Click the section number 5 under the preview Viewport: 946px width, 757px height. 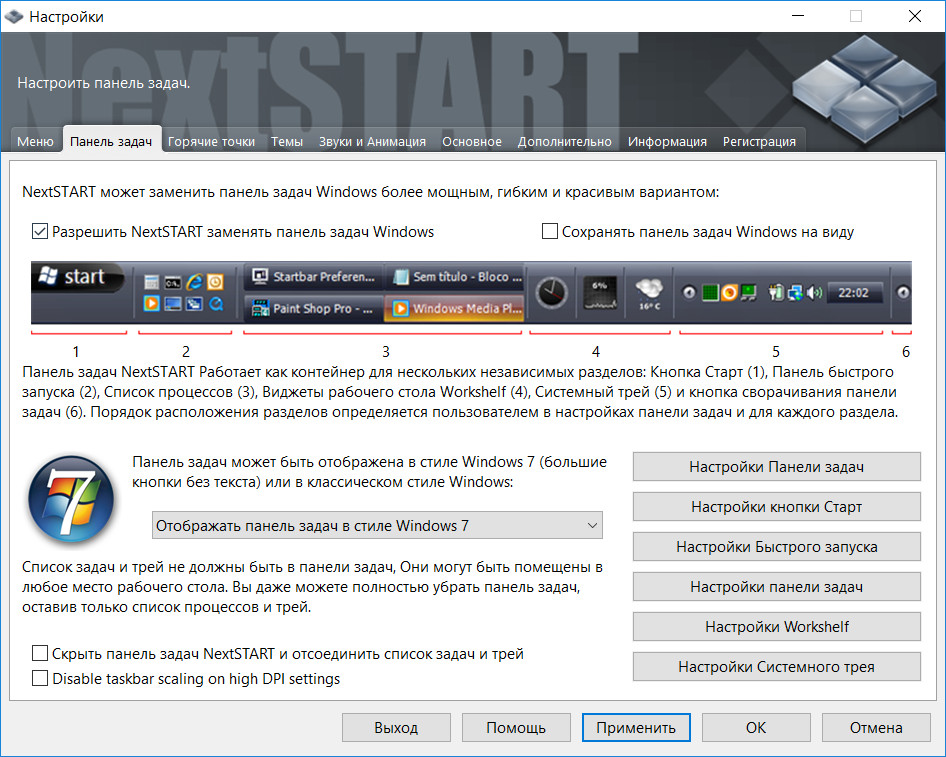776,352
